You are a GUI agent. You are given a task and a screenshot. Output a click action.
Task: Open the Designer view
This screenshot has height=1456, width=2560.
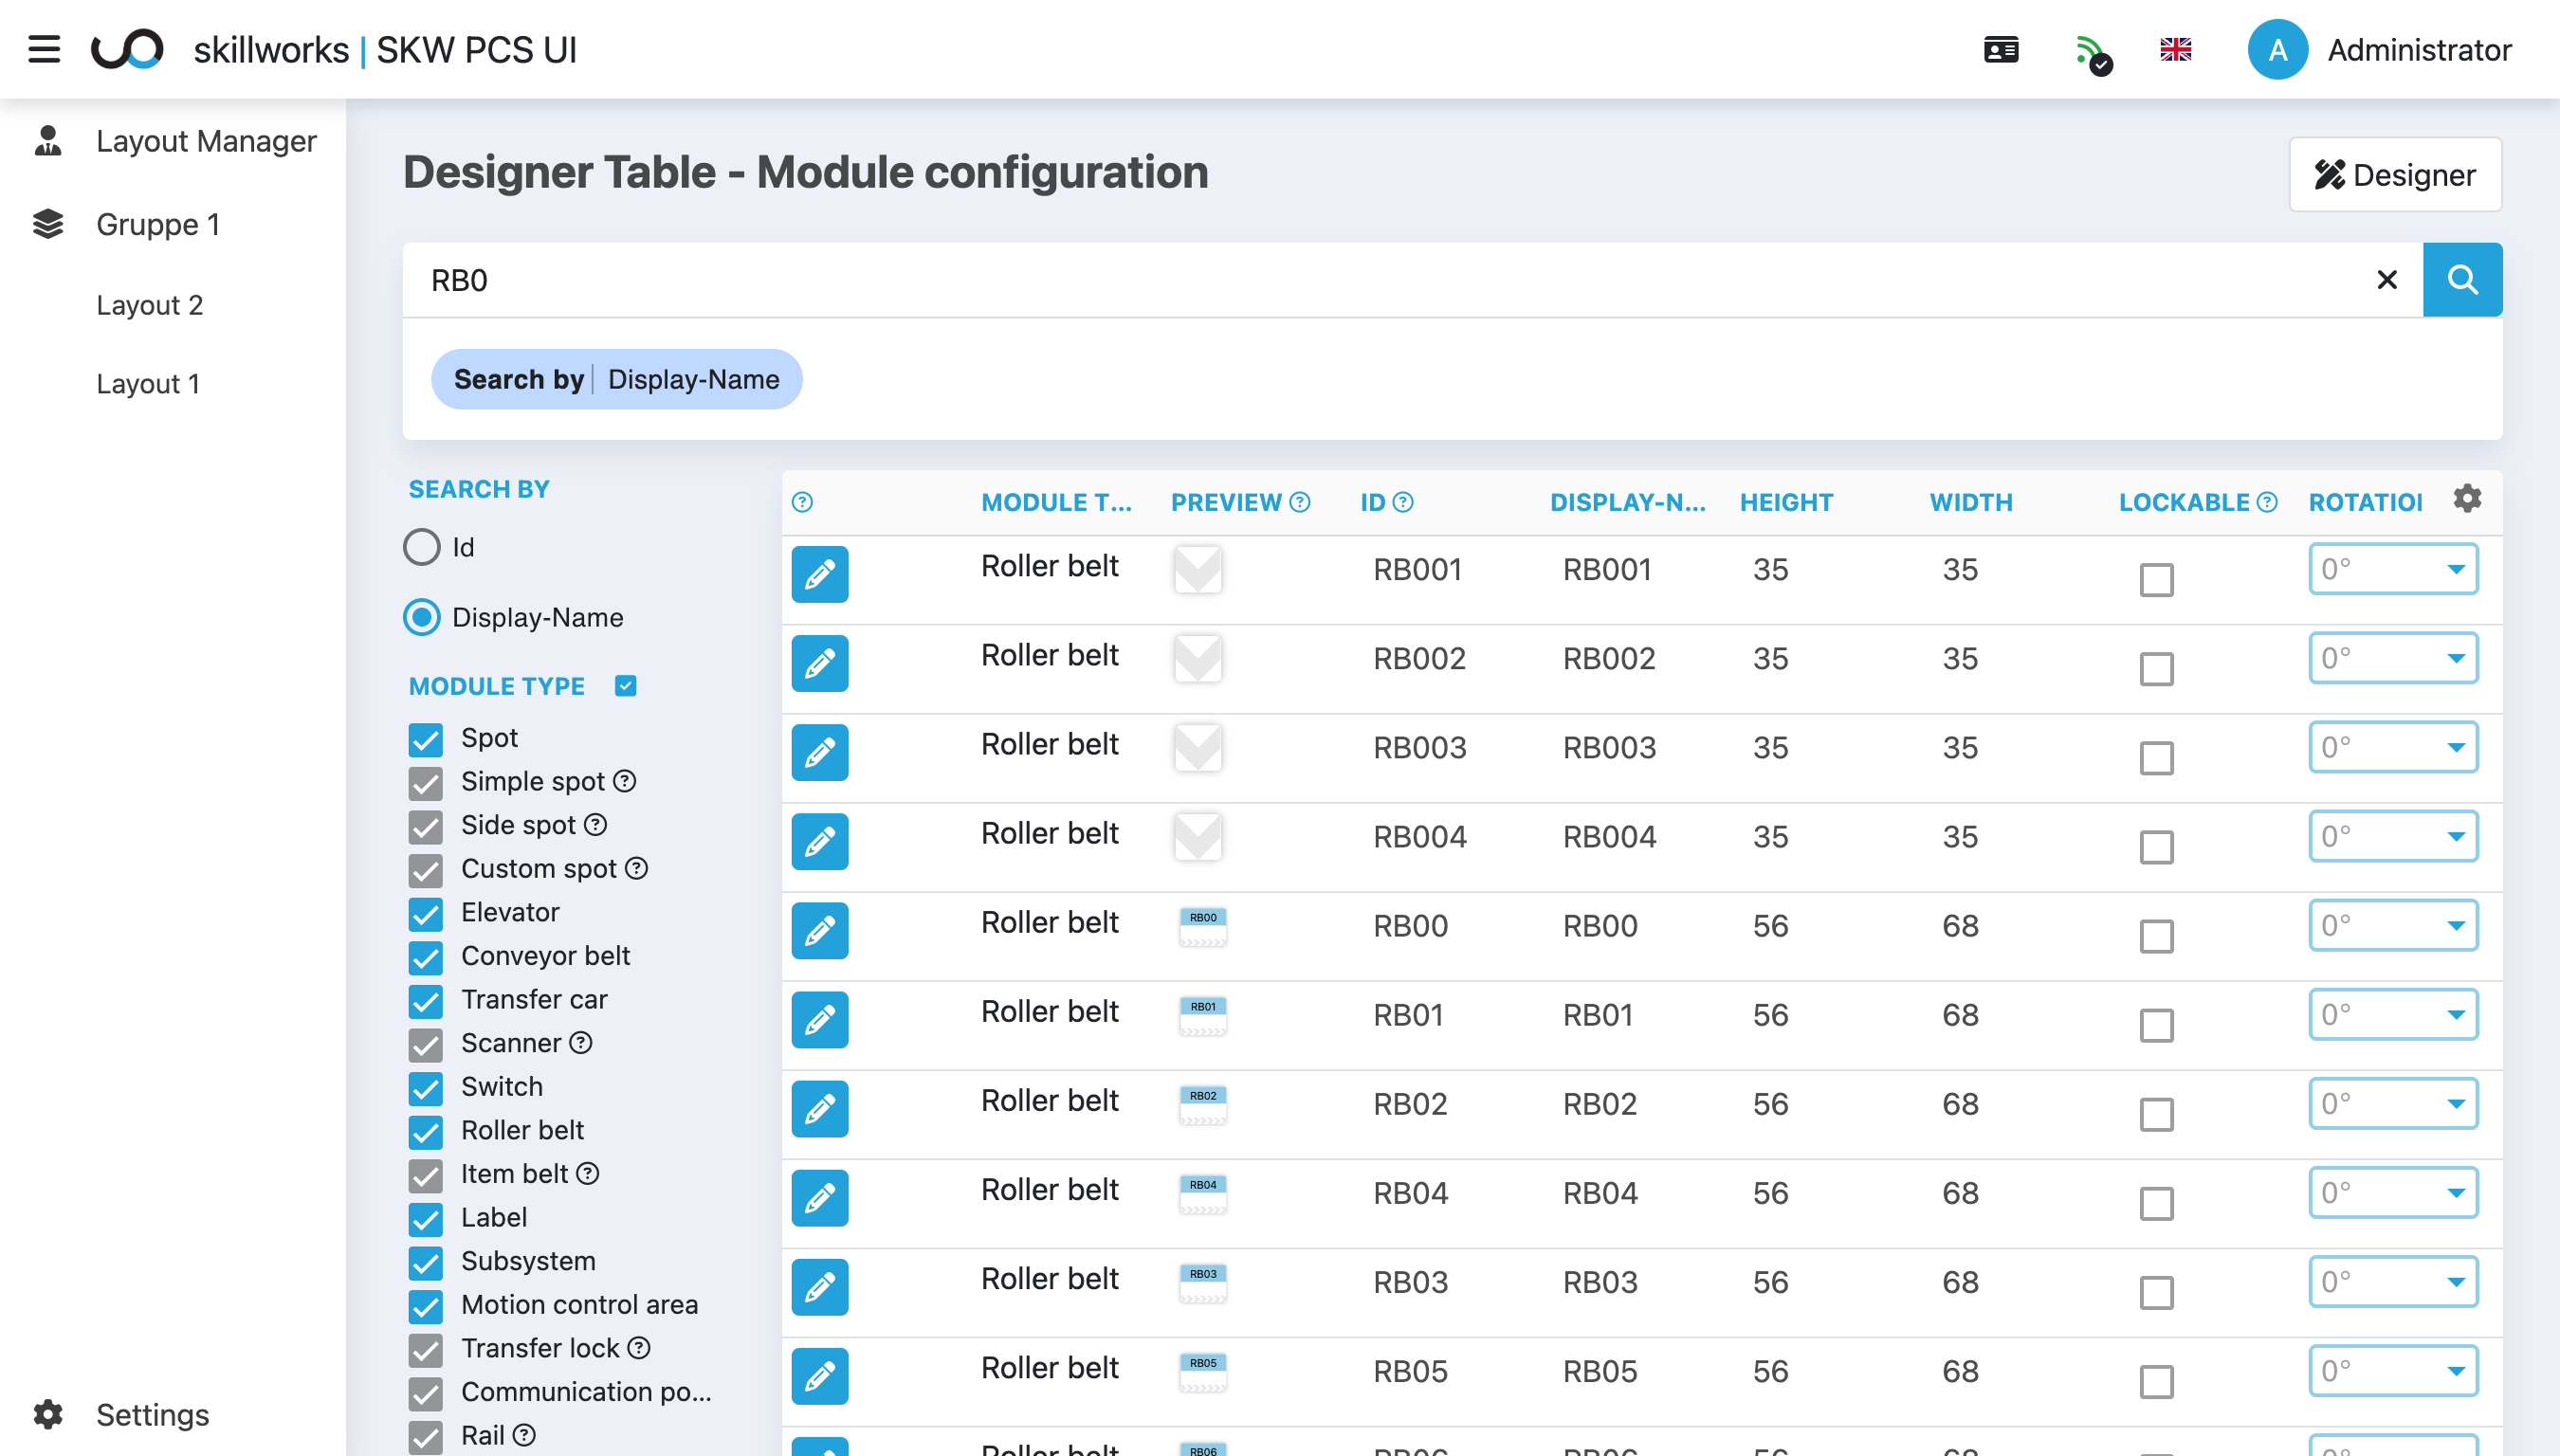(2394, 174)
